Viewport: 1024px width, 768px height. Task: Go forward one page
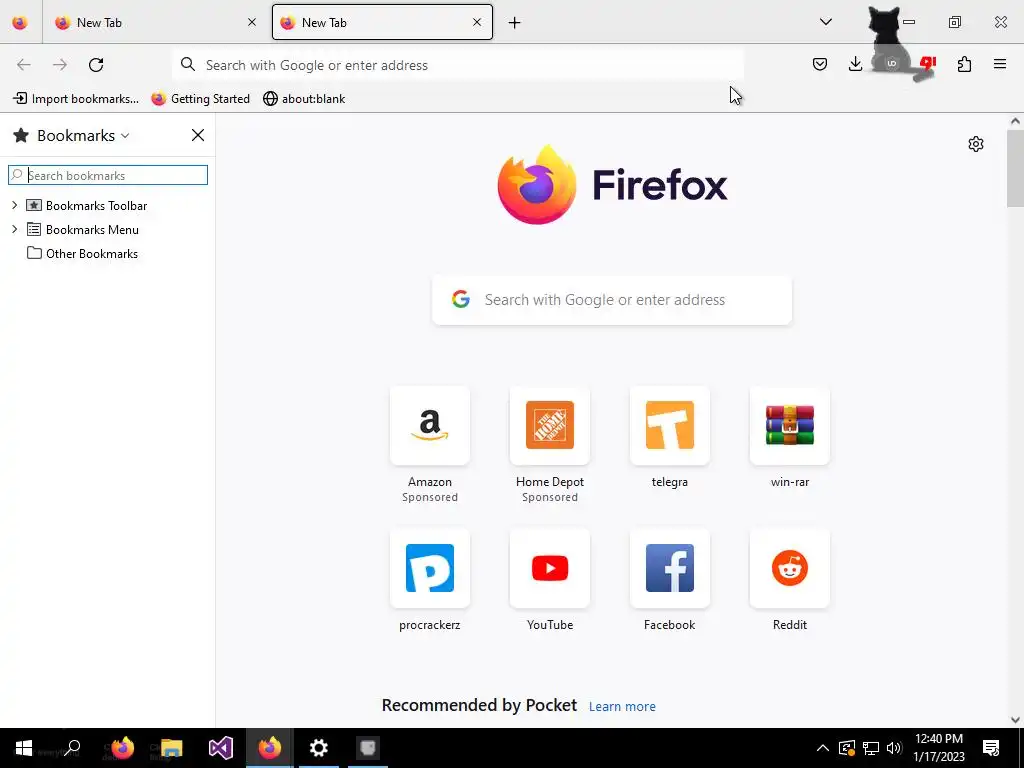click(59, 65)
